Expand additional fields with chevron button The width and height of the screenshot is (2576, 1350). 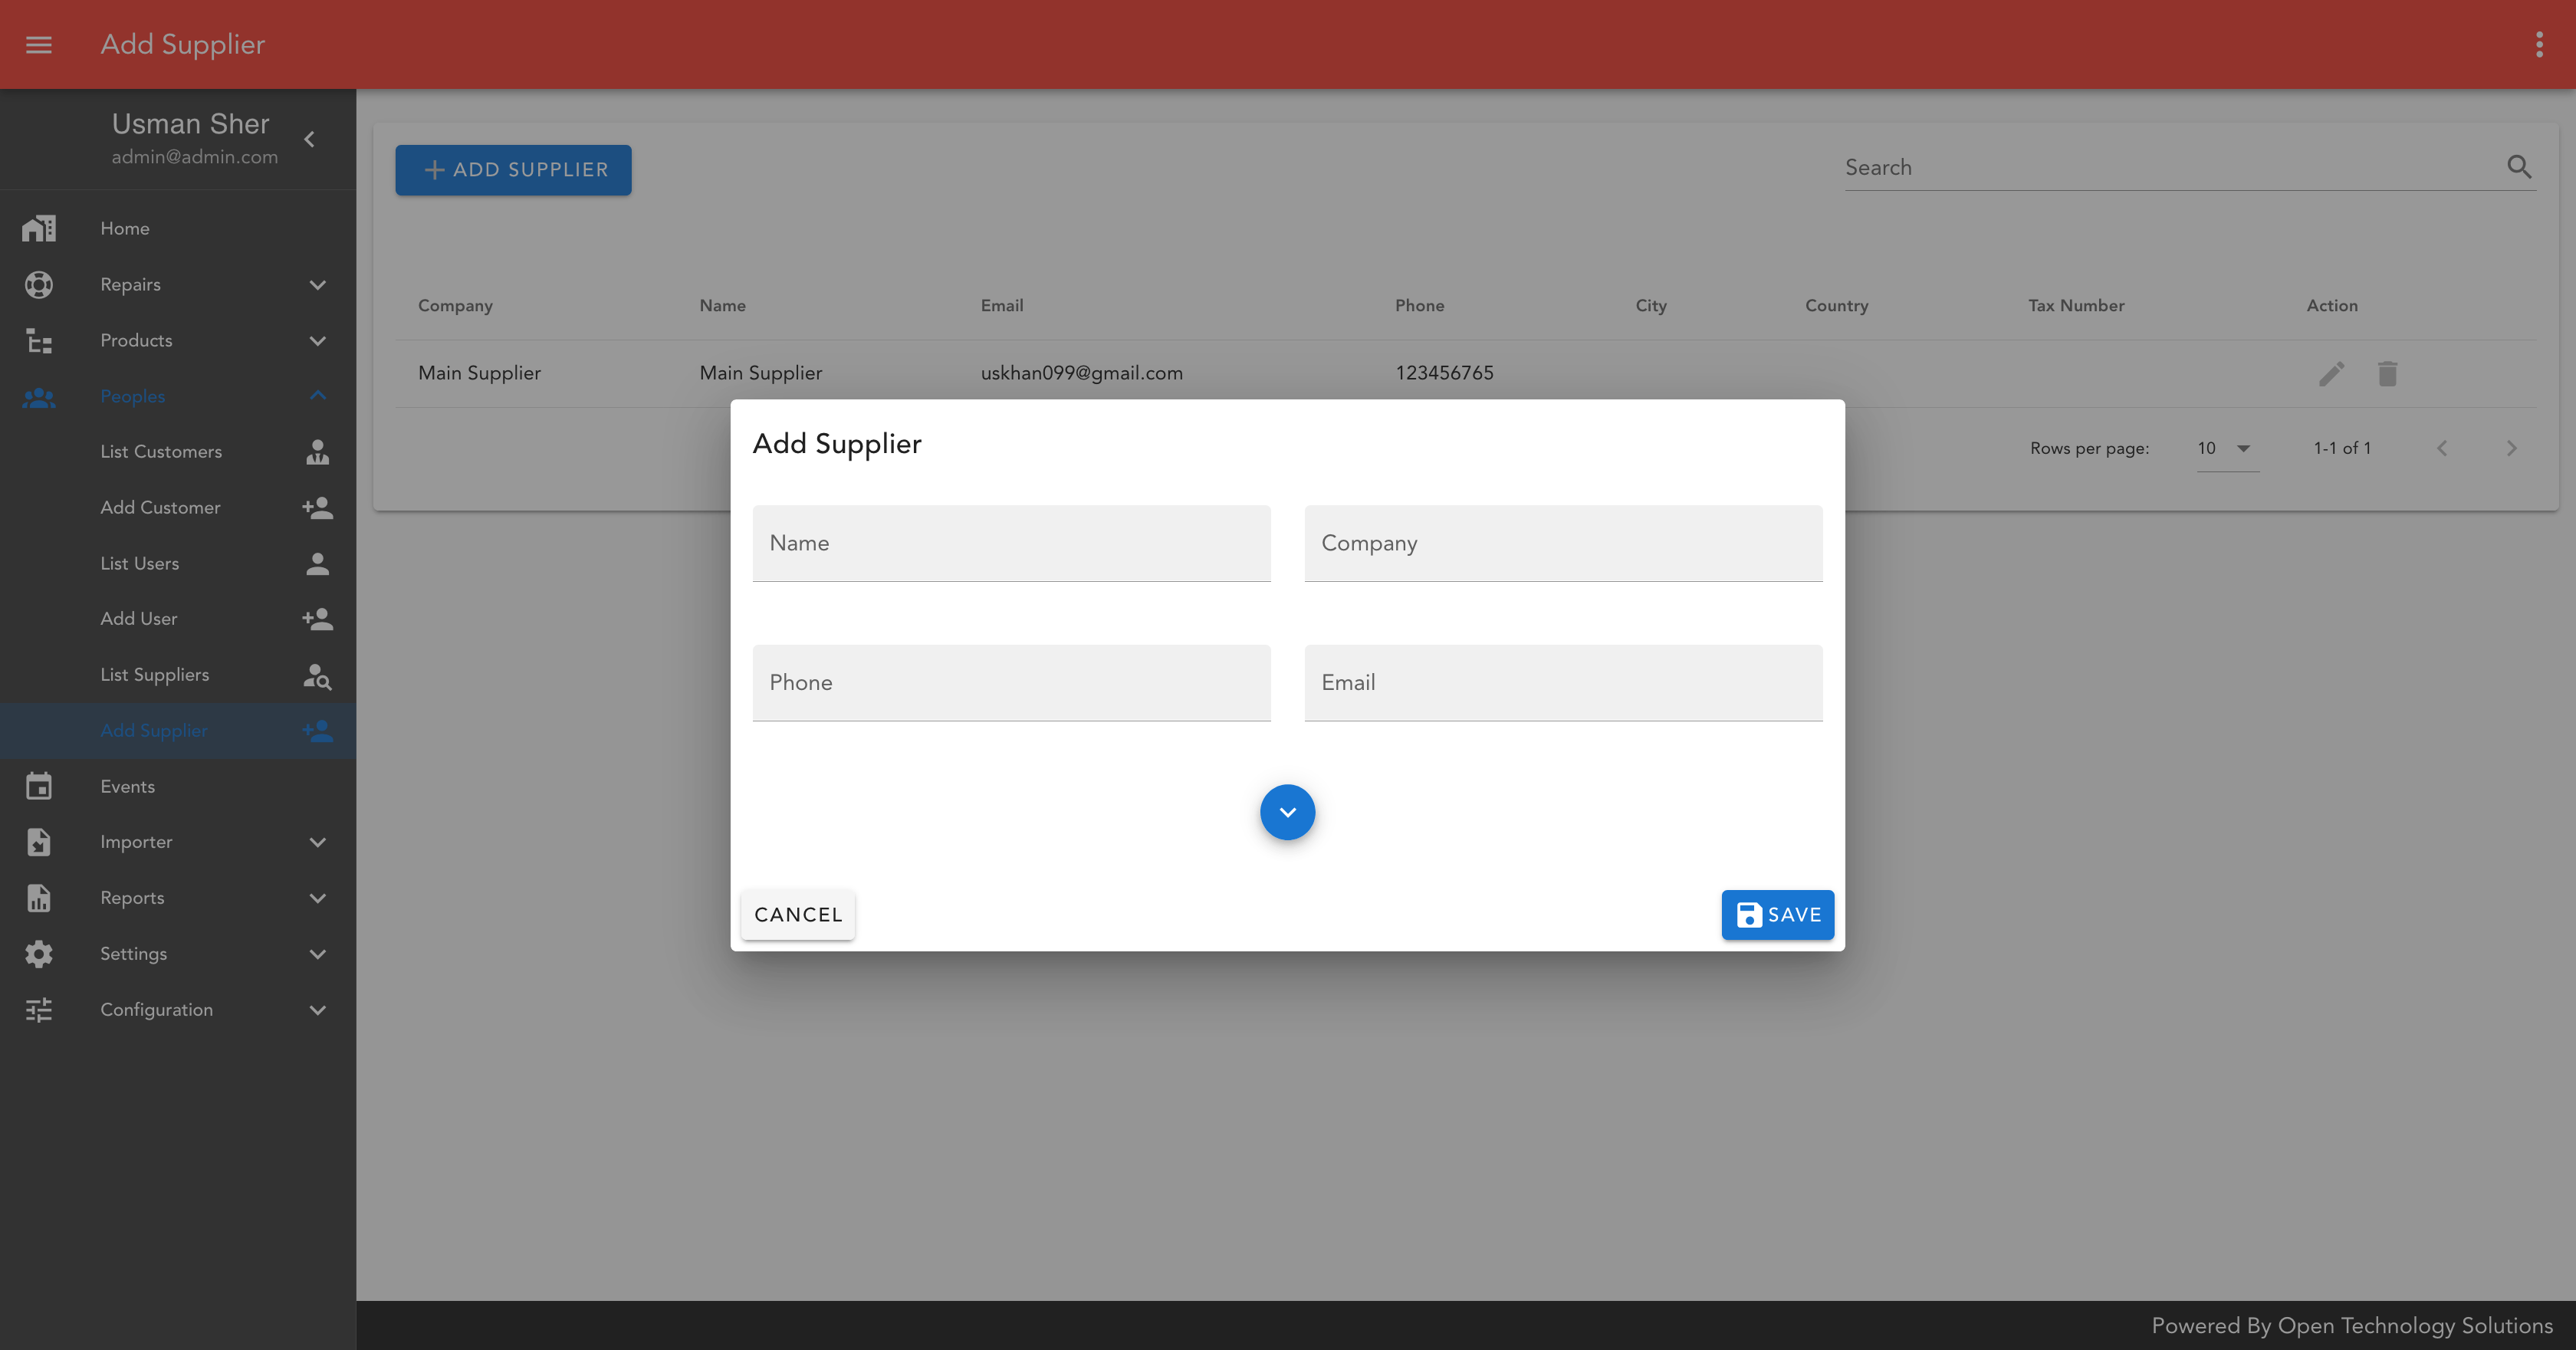tap(1288, 811)
